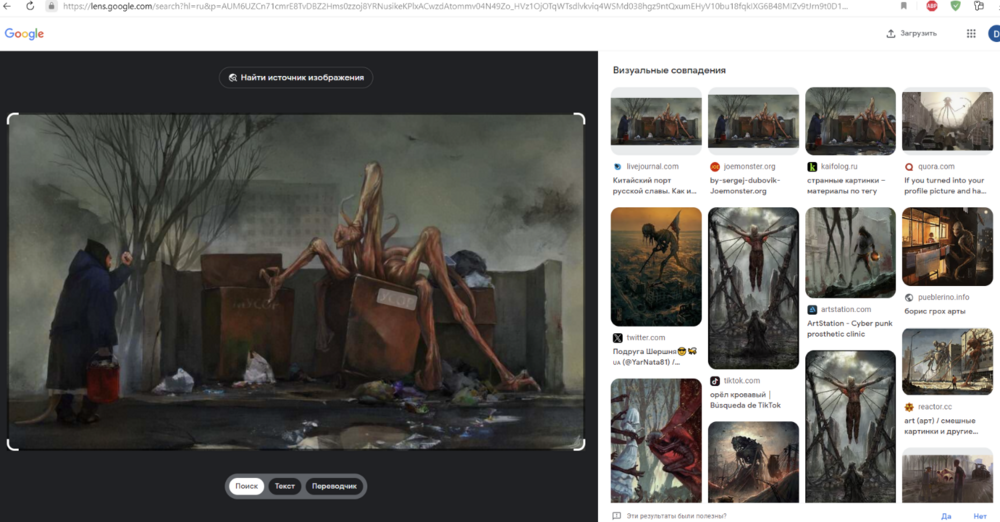
Task: Click the reactor.cc favicon
Action: tap(909, 406)
